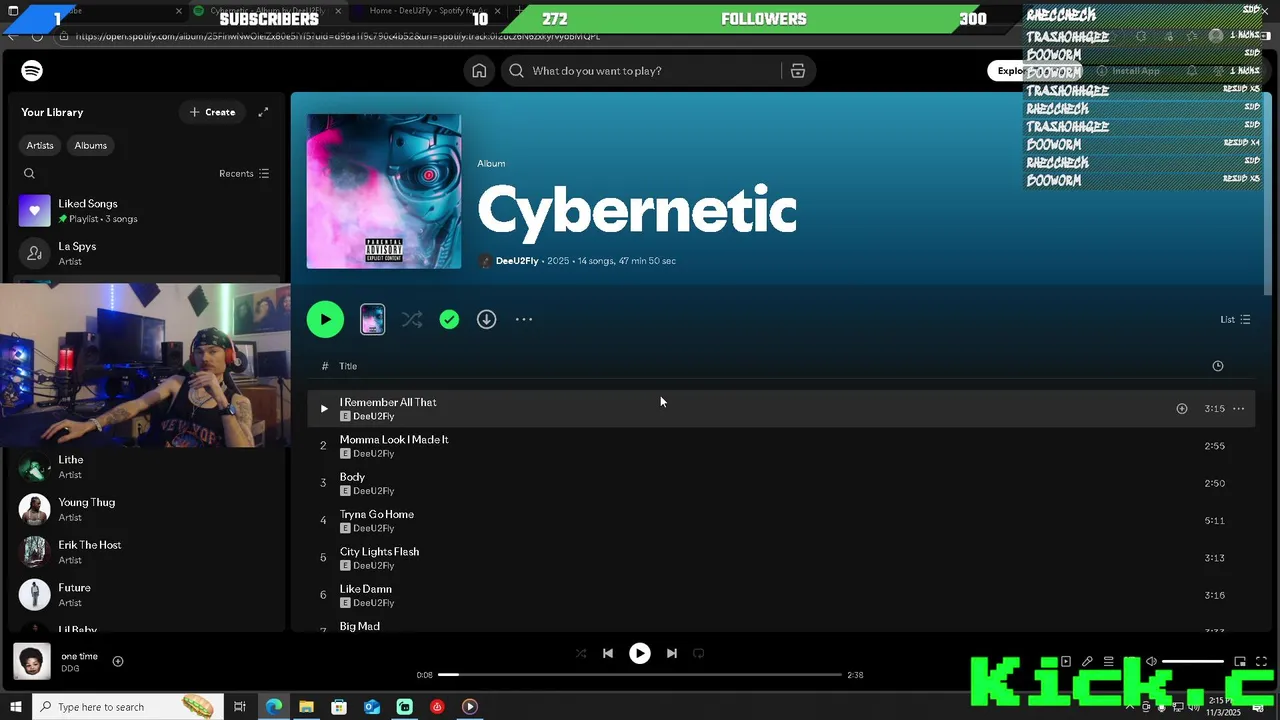Filter library by Artists

40,145
